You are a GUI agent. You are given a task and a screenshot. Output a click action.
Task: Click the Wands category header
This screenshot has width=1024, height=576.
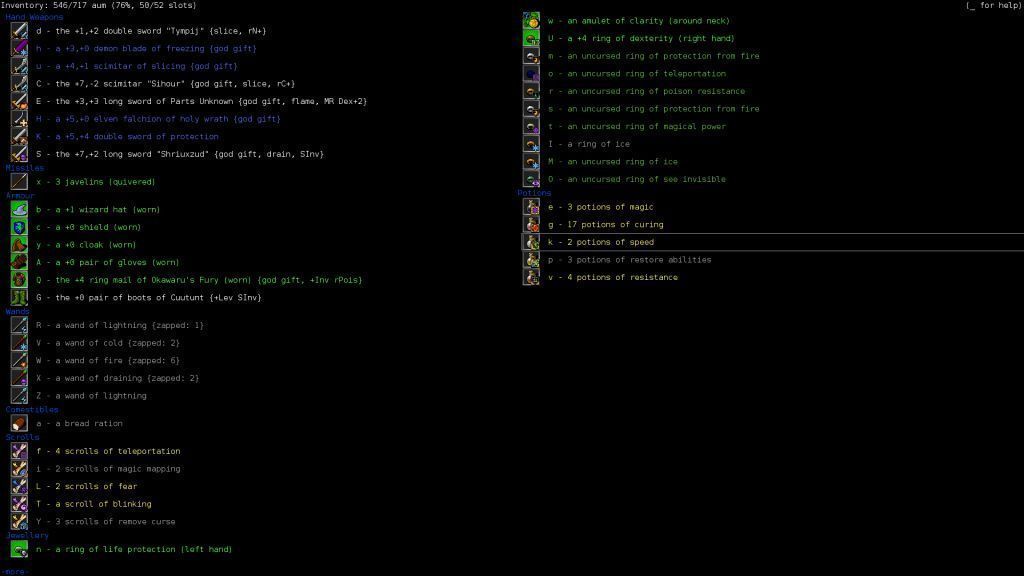click(x=17, y=312)
